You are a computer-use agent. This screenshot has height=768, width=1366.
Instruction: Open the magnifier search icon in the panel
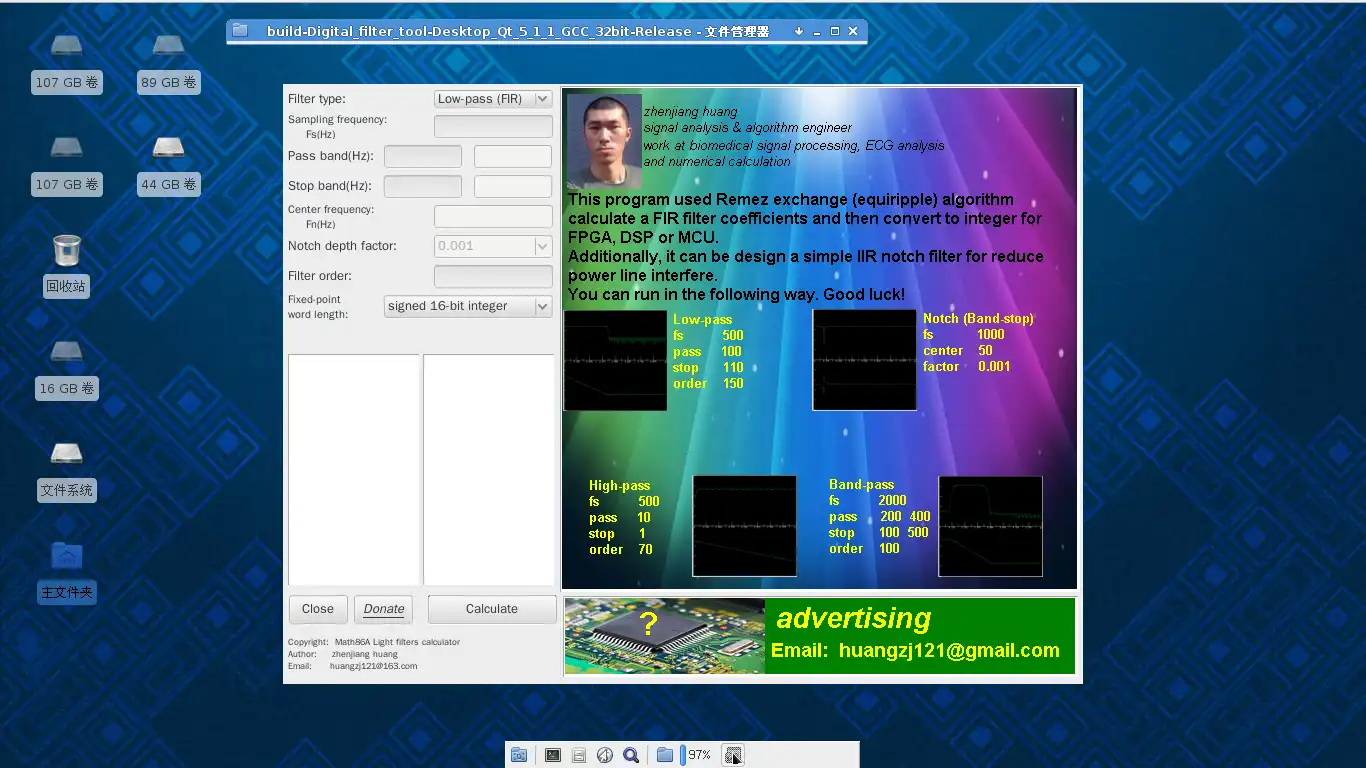point(631,755)
